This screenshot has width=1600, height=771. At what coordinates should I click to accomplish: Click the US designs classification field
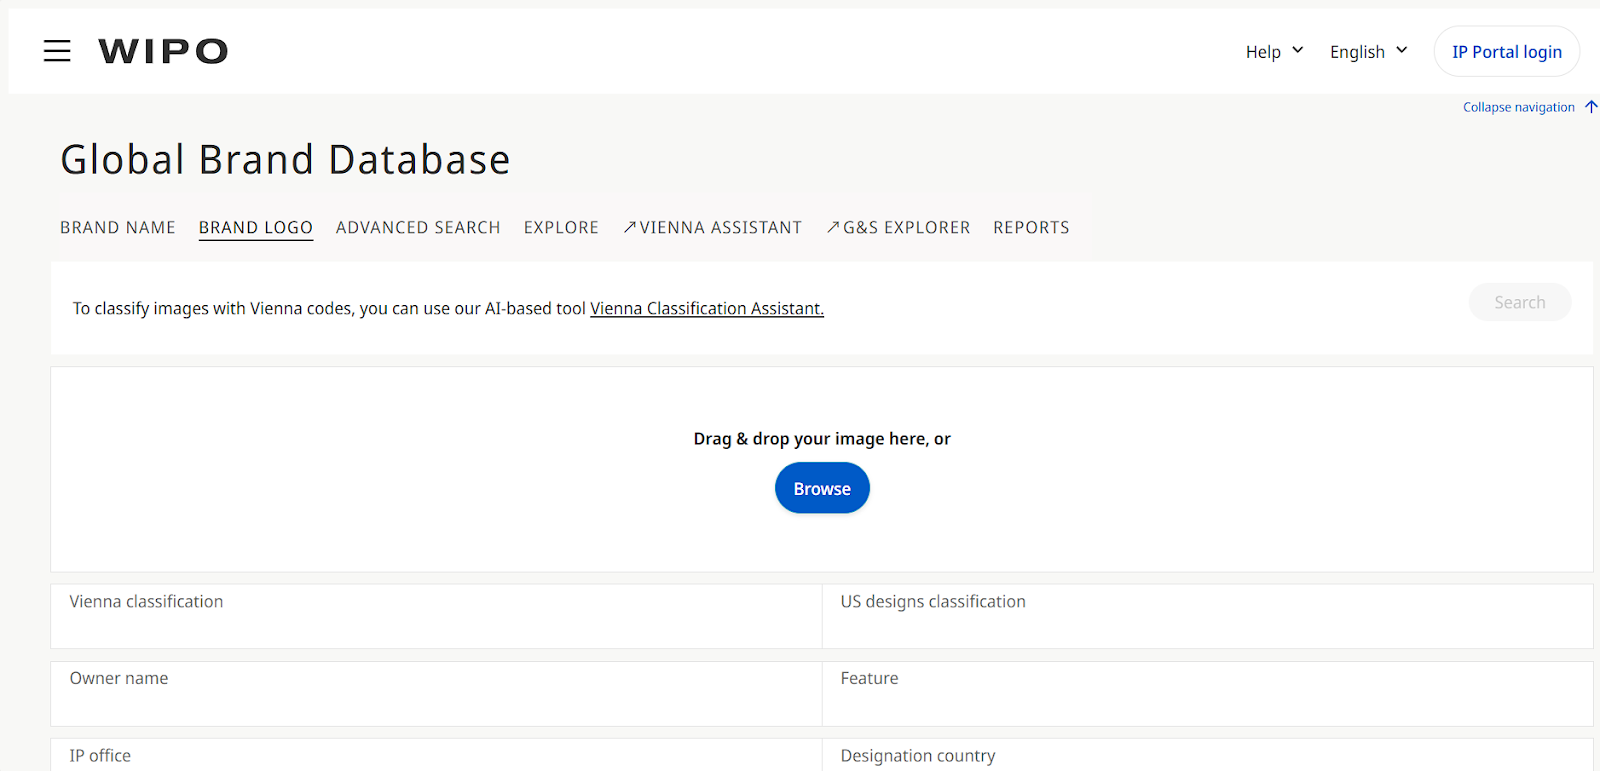click(x=1207, y=616)
